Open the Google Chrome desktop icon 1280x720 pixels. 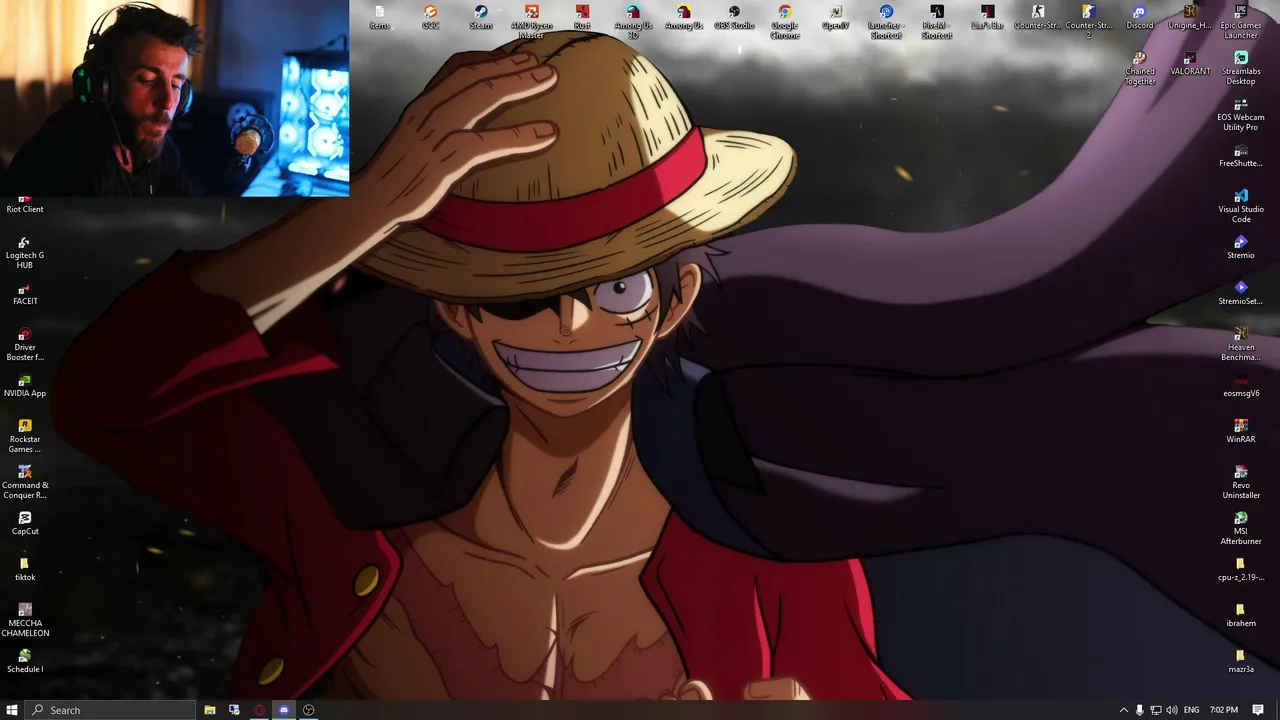coord(785,22)
